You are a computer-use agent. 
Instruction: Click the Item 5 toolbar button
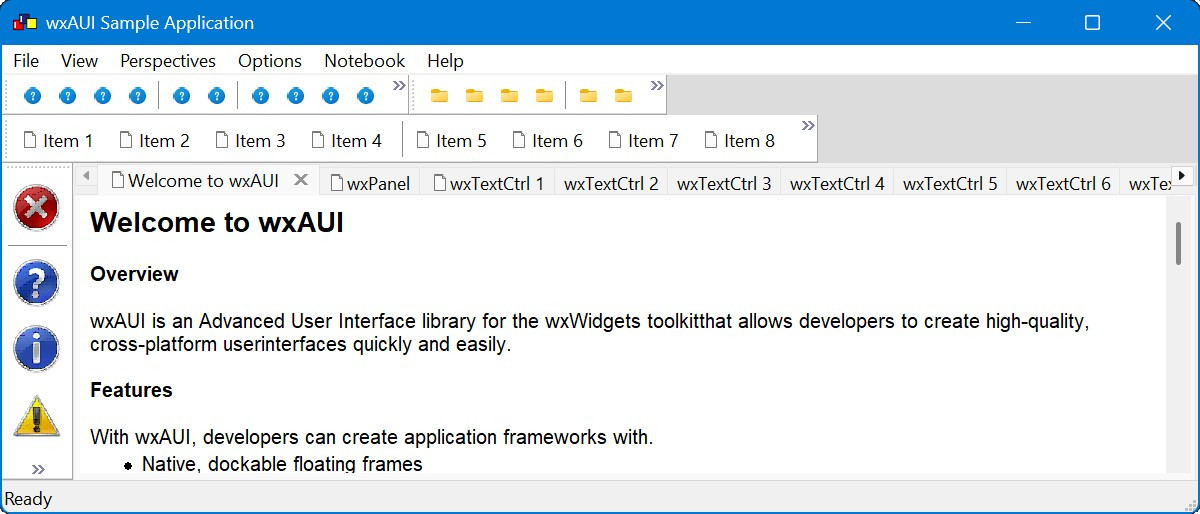point(451,141)
